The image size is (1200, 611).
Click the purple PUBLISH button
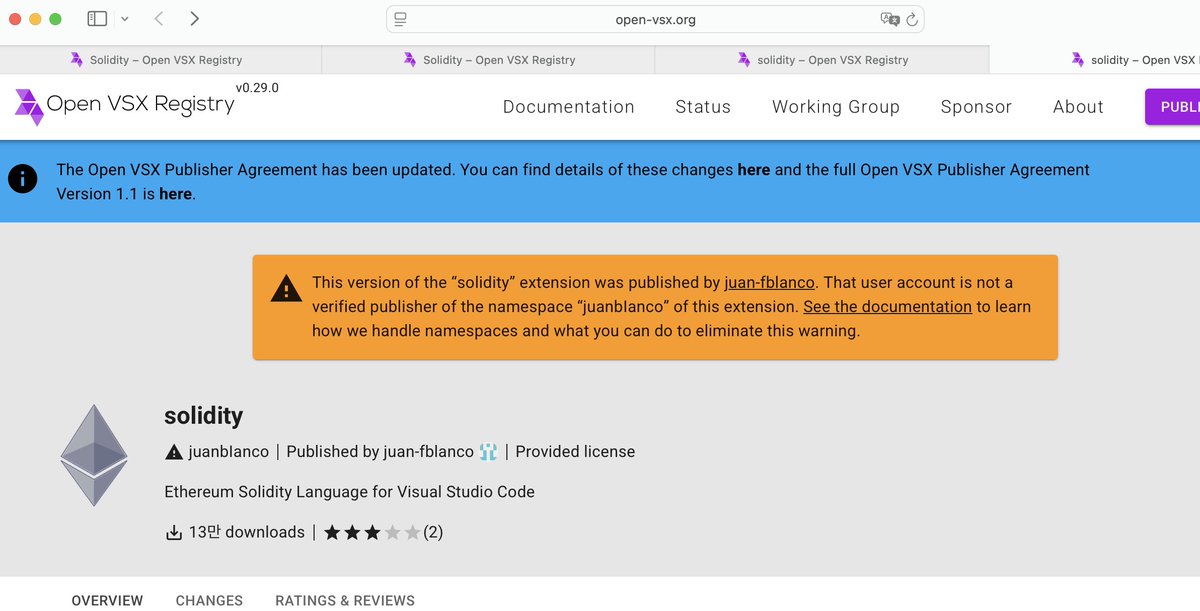click(x=1173, y=107)
